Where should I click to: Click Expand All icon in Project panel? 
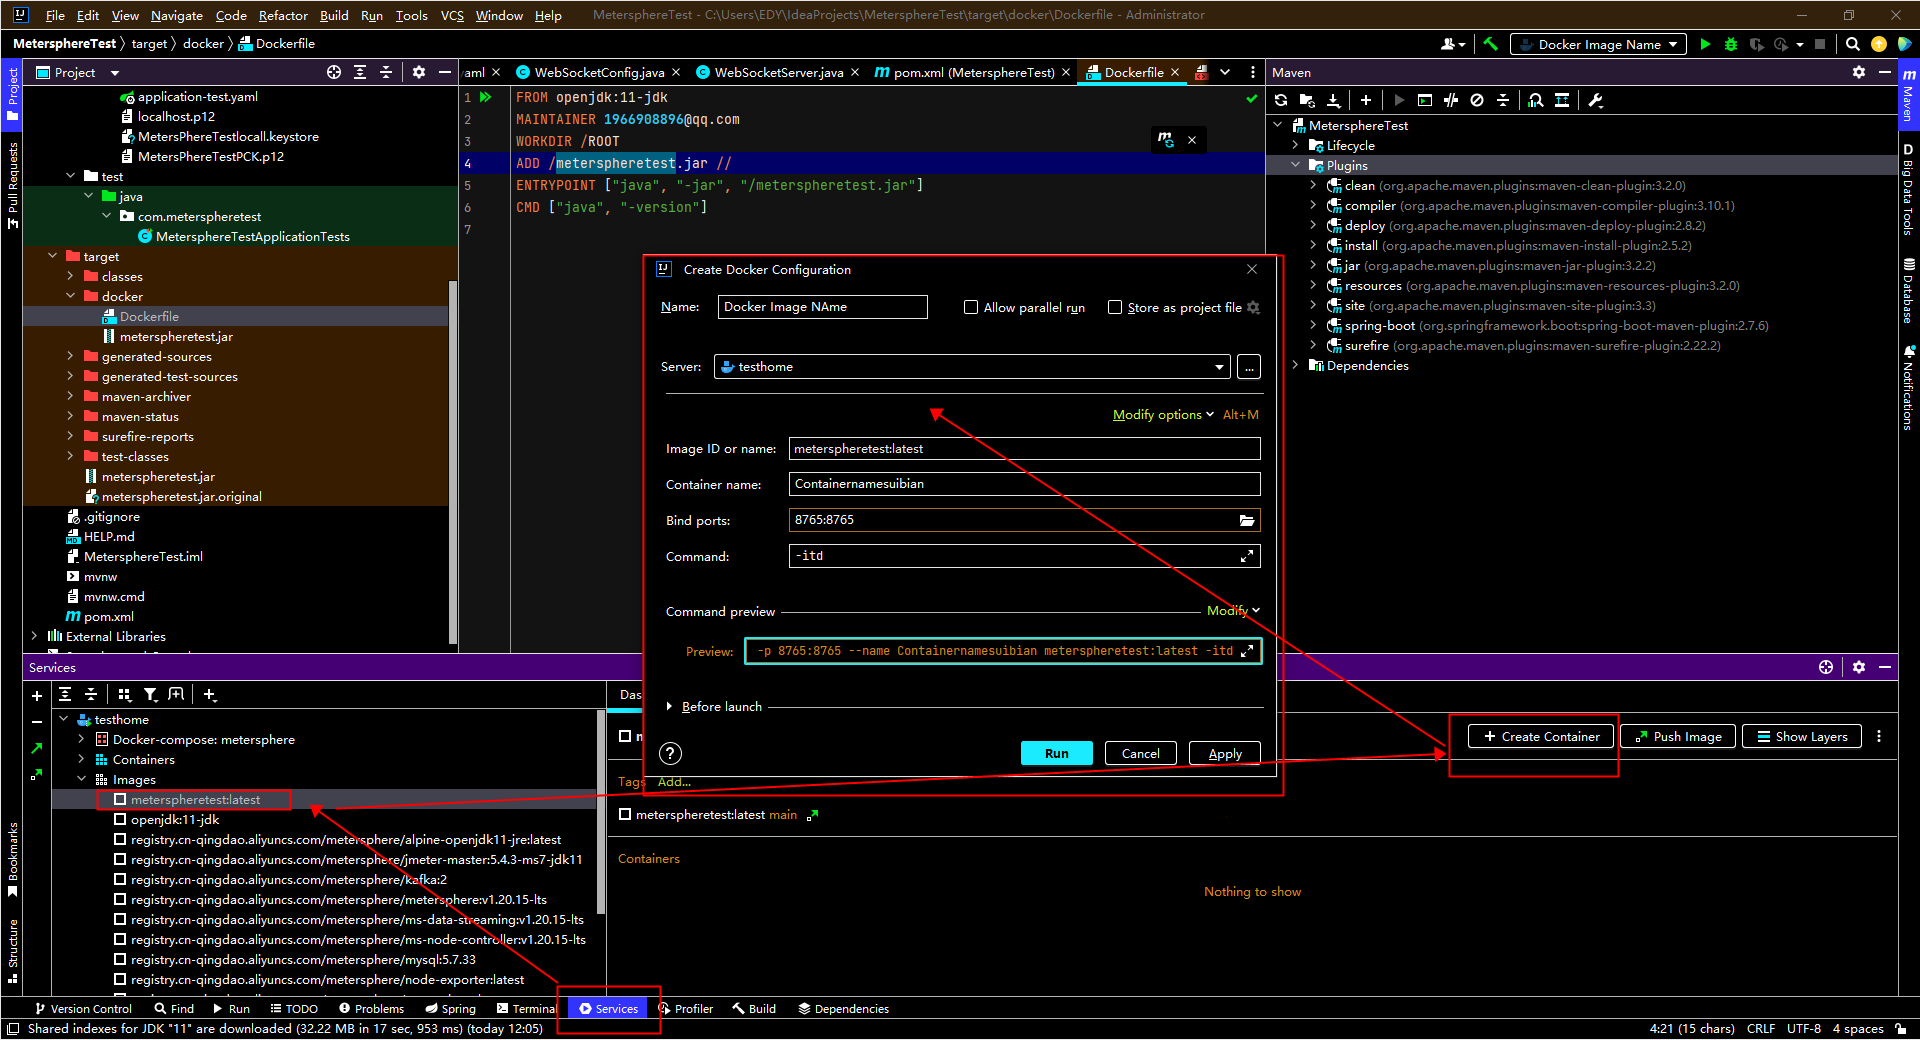click(360, 72)
